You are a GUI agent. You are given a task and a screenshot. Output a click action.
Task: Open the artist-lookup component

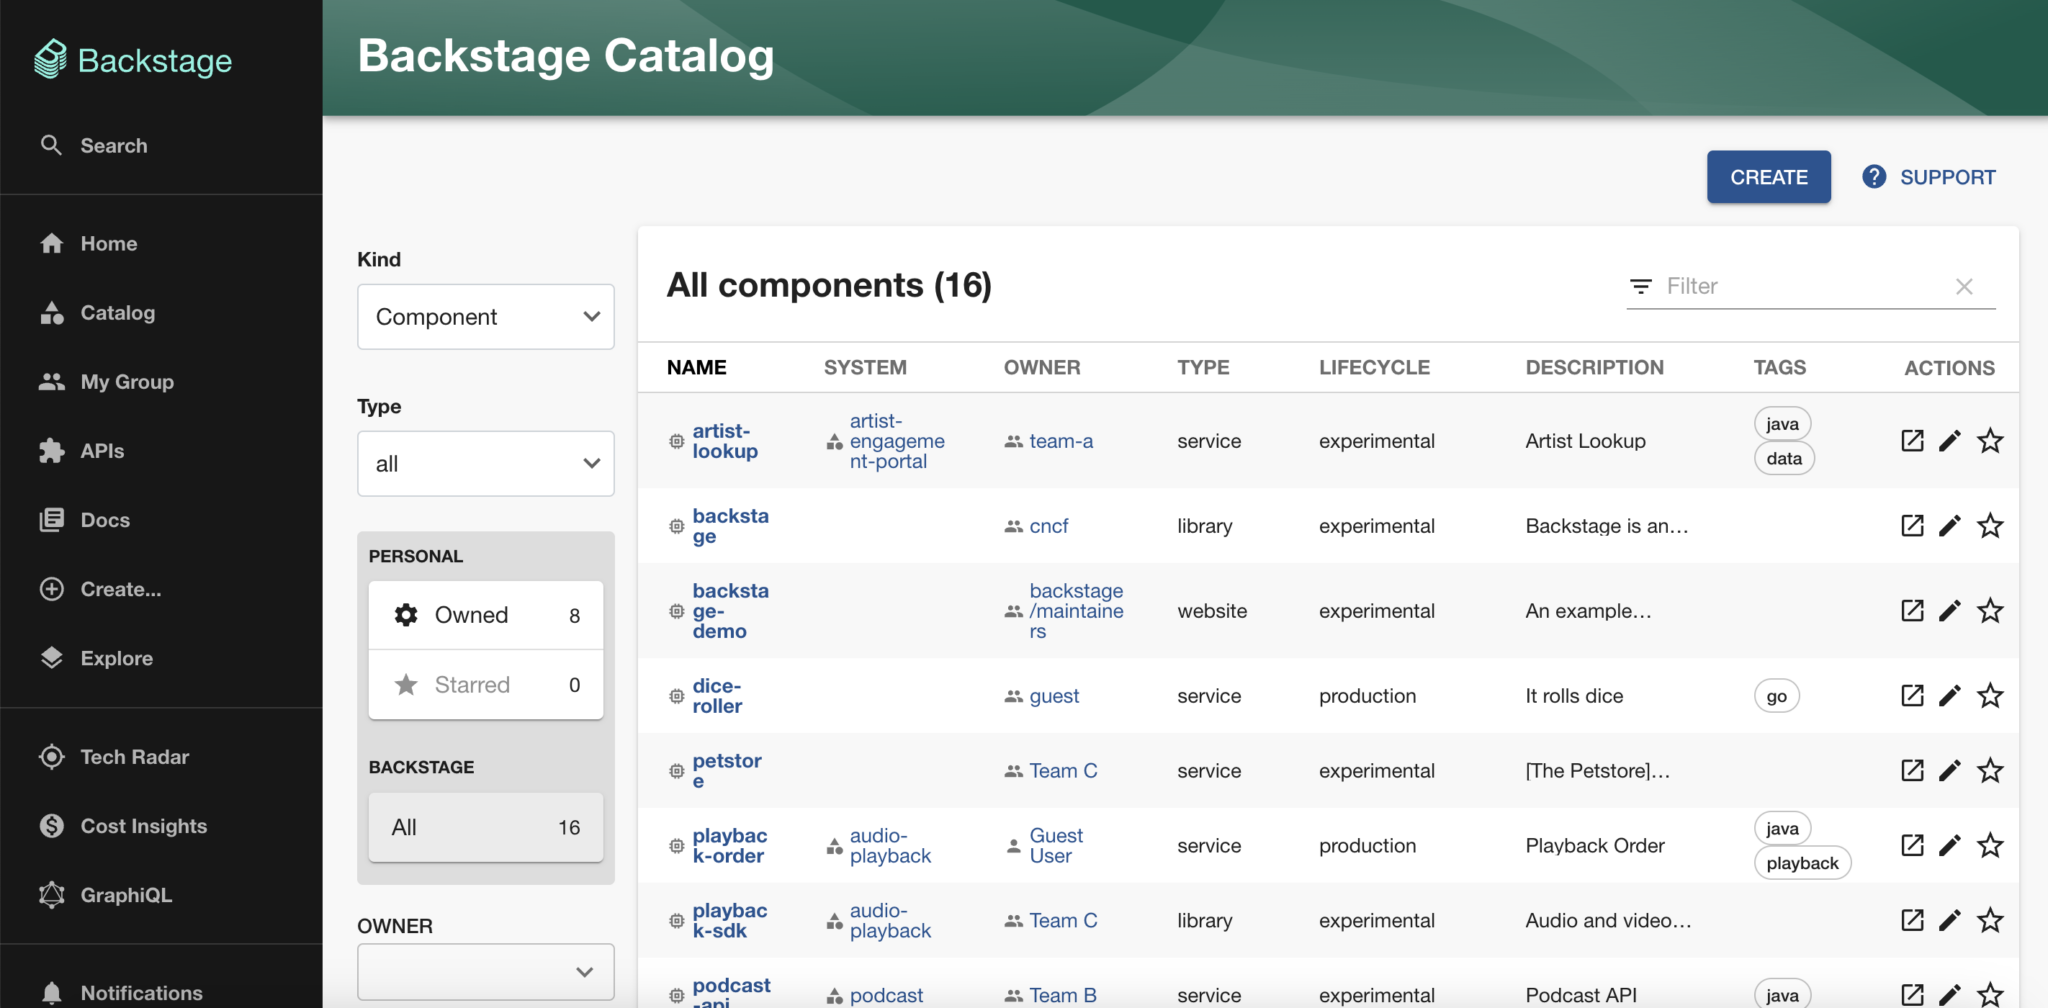coord(725,441)
